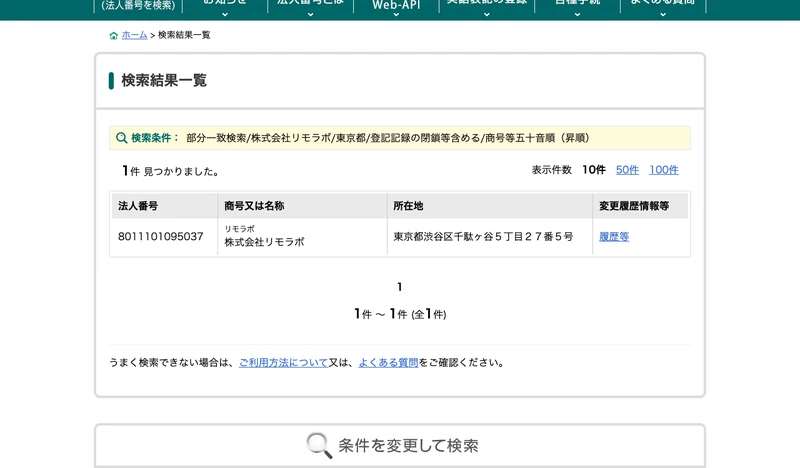Select corporate number 8011101095037
This screenshot has width=800, height=468.
161,236
